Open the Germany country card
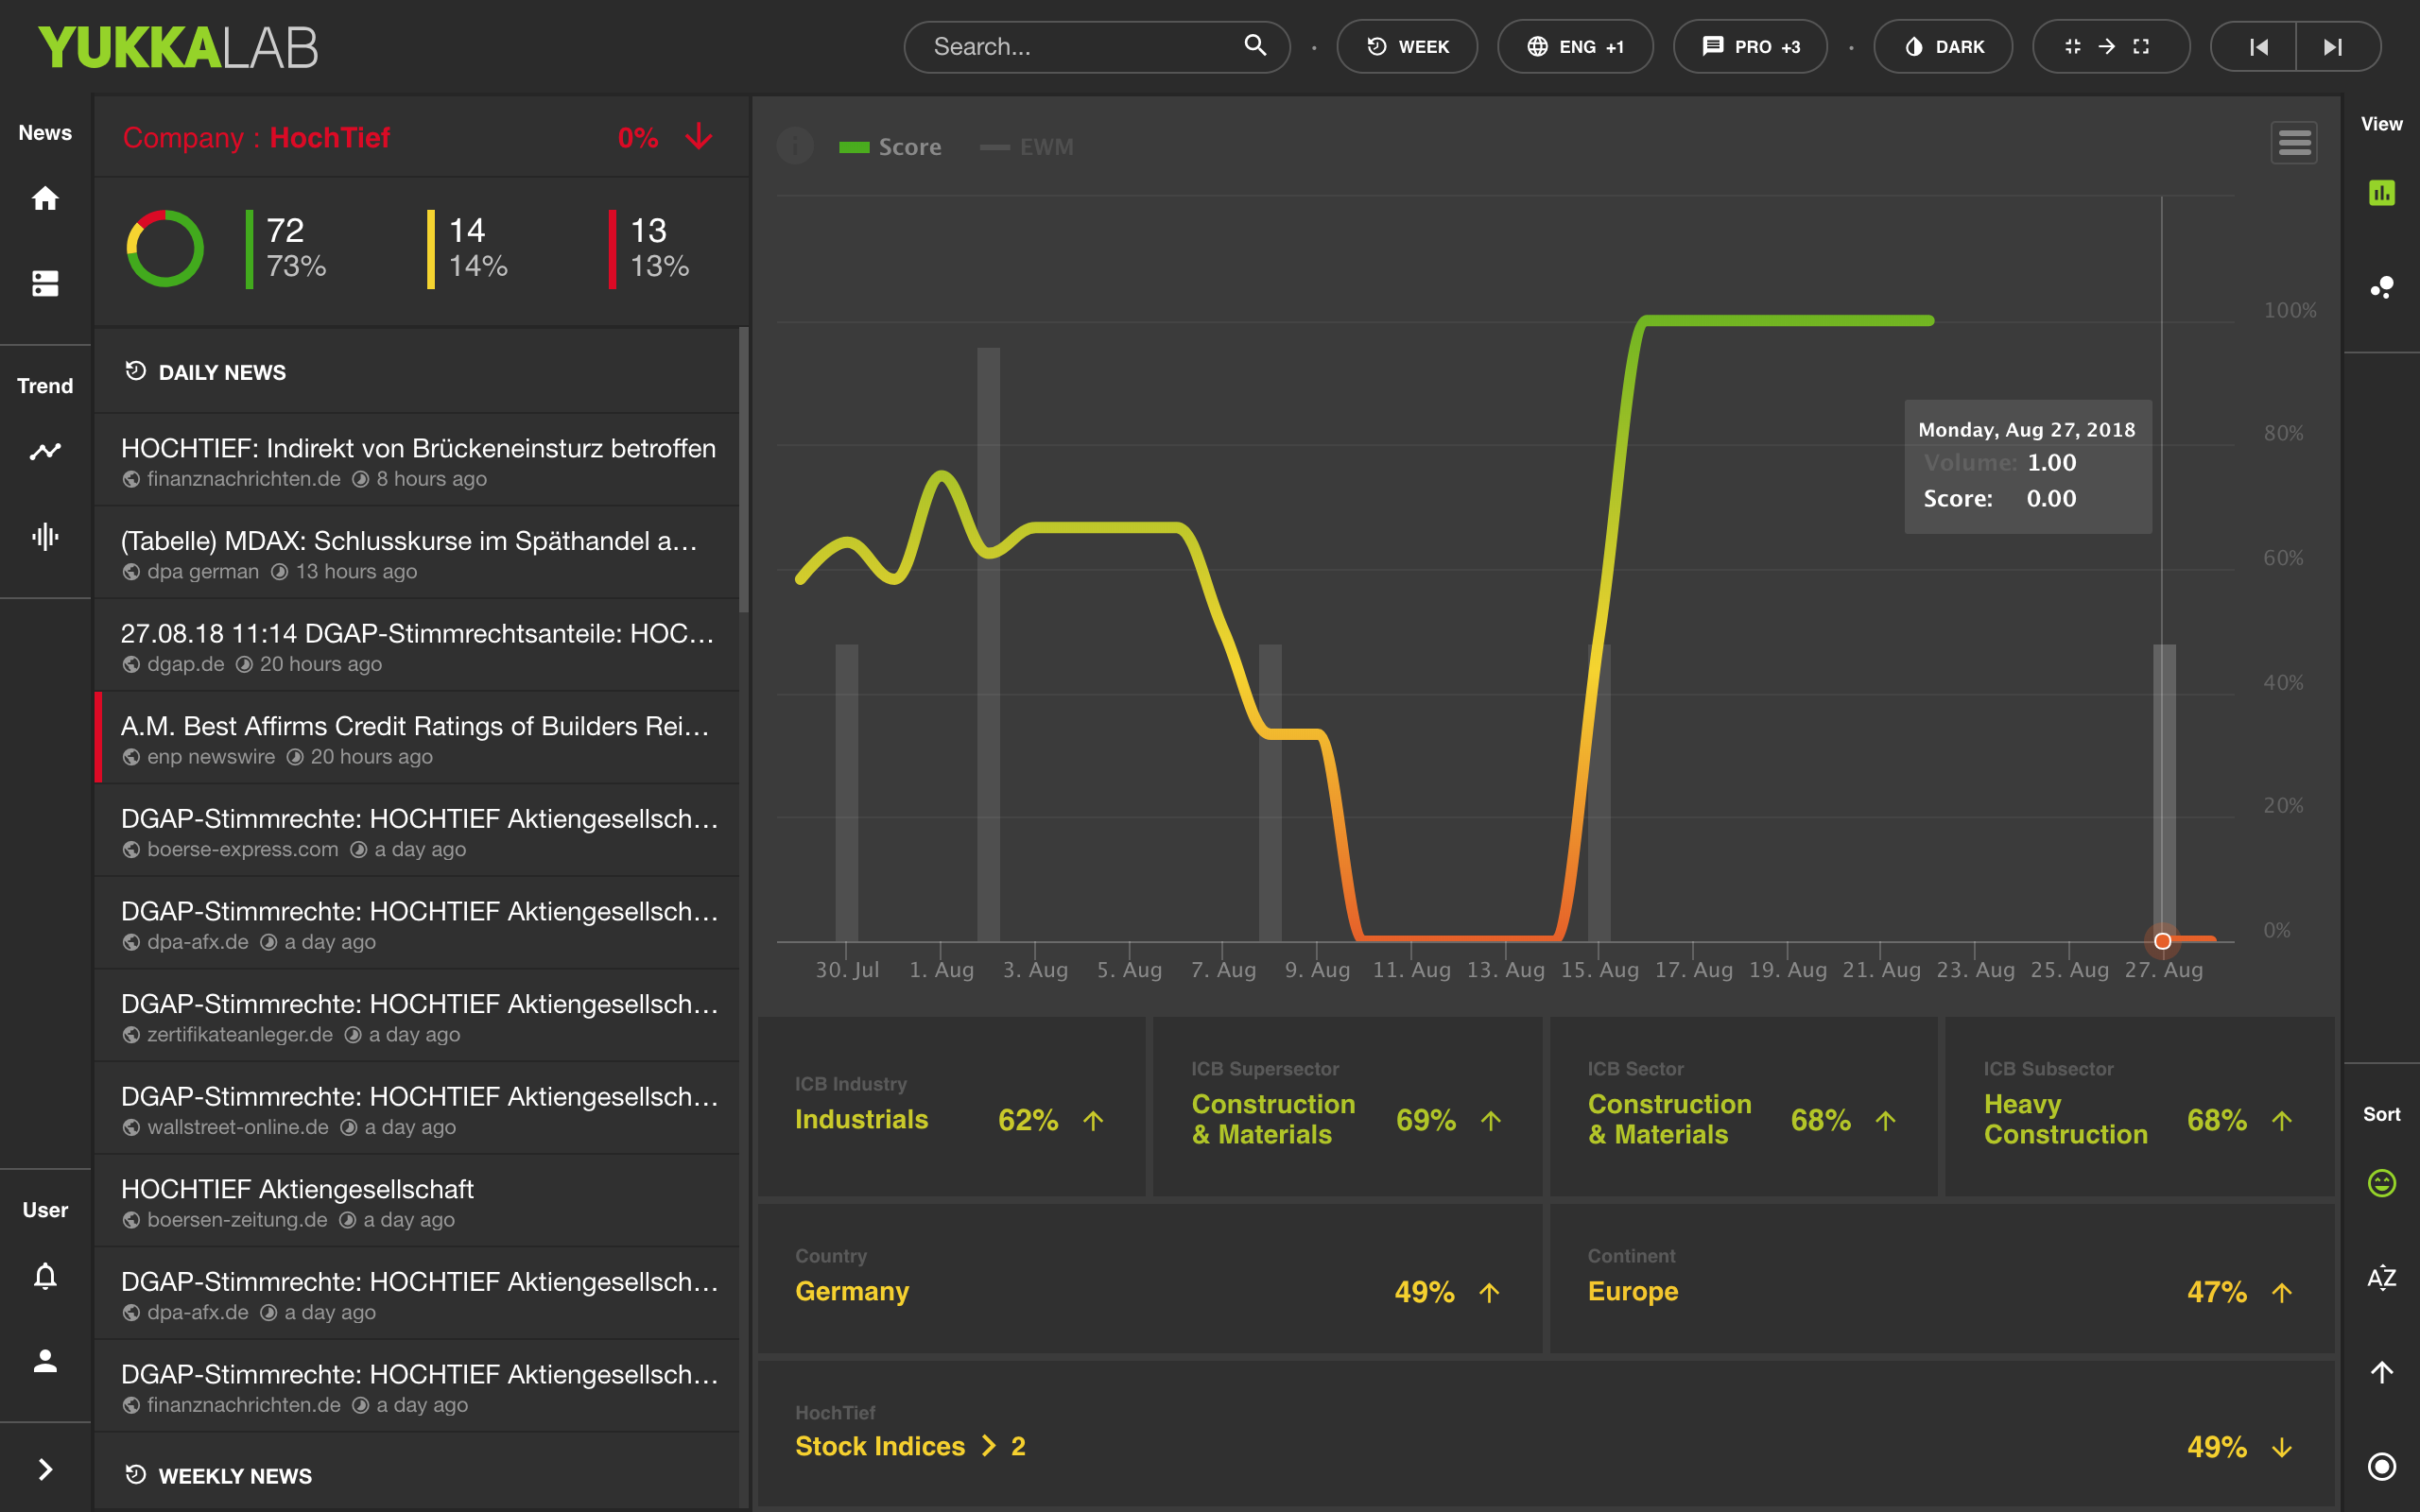The width and height of the screenshot is (2420, 1512). (x=1150, y=1278)
